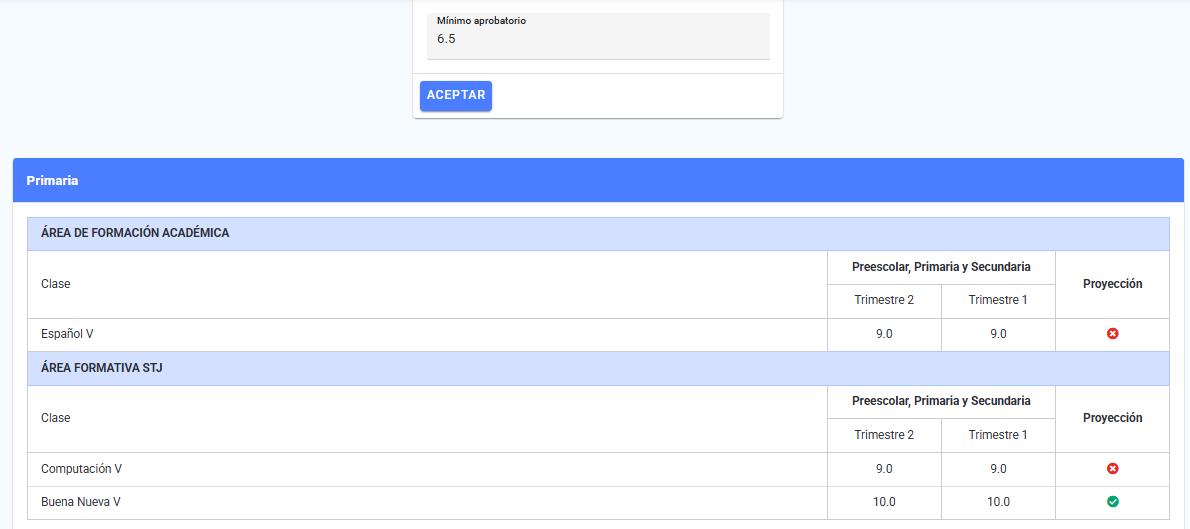Click the Proyección header in Formación Académica table

[1113, 284]
